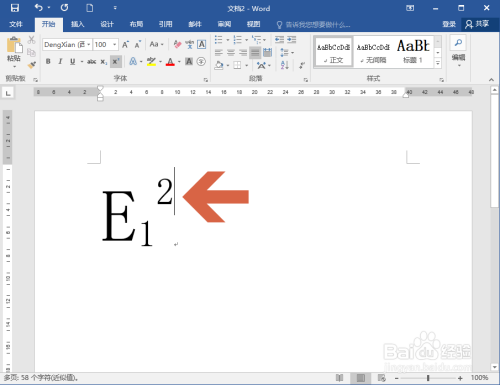Click the tab selector on the ruler
The height and width of the screenshot is (385, 500).
8,92
